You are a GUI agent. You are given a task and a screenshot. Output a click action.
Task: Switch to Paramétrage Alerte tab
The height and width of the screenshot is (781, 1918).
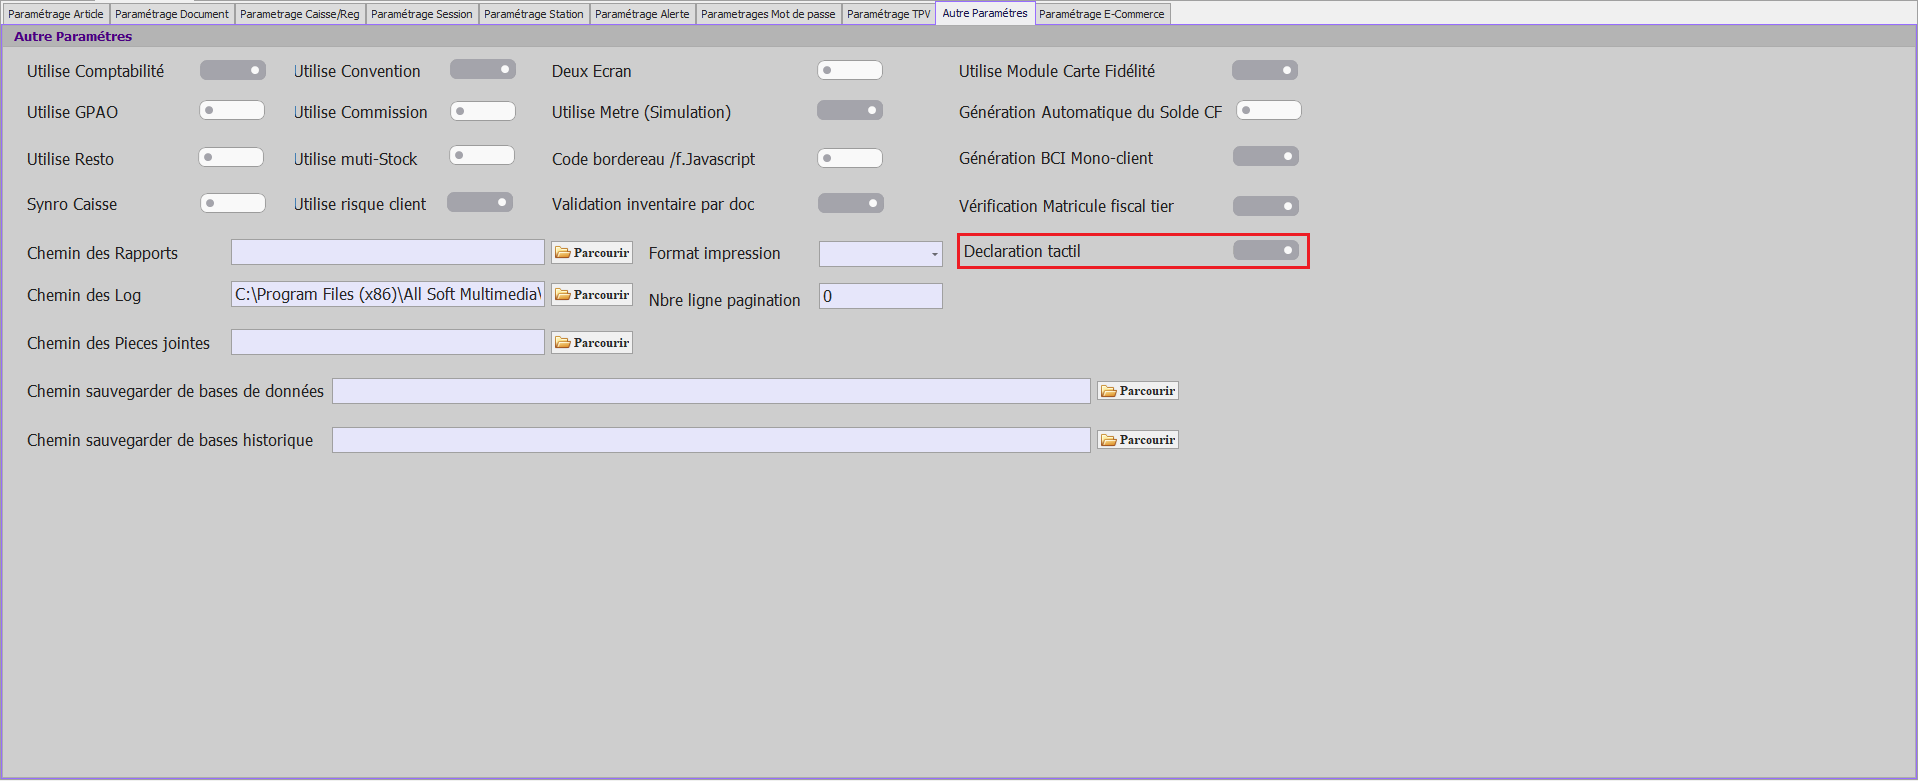[x=642, y=14]
